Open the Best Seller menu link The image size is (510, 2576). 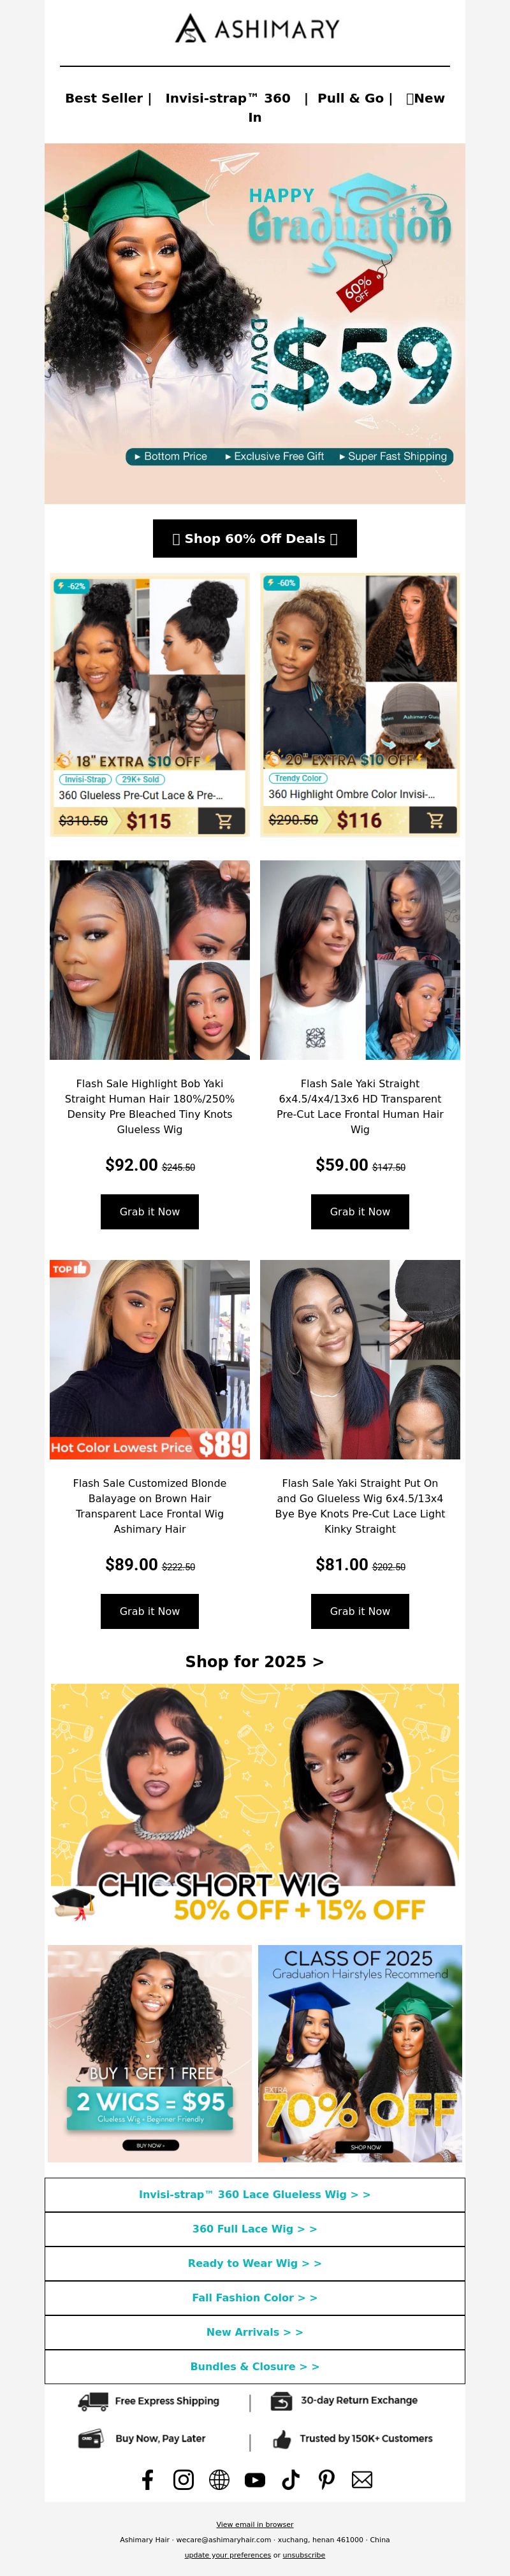(104, 98)
